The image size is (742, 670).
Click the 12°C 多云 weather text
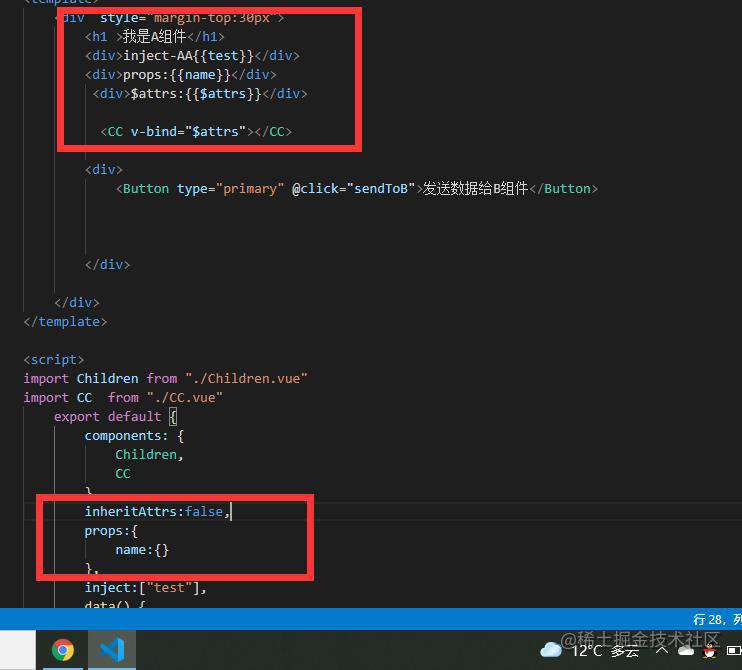[x=606, y=651]
